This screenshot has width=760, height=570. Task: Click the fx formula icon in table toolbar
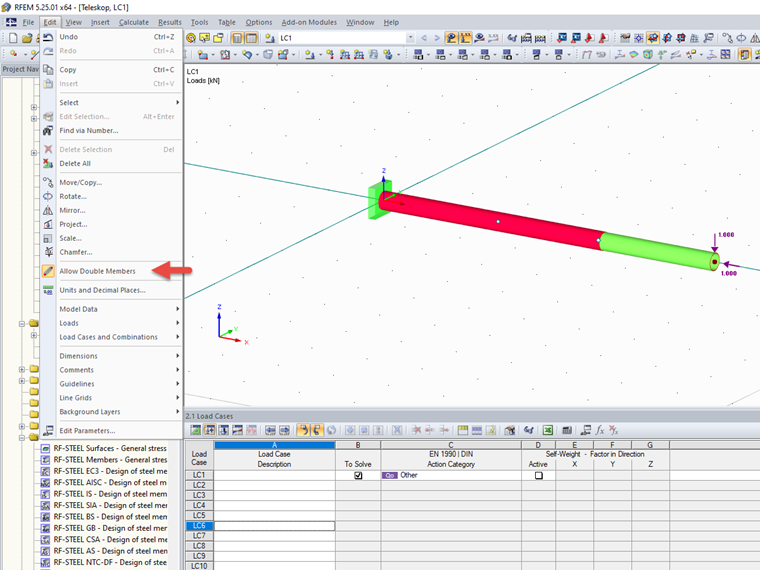click(x=600, y=430)
